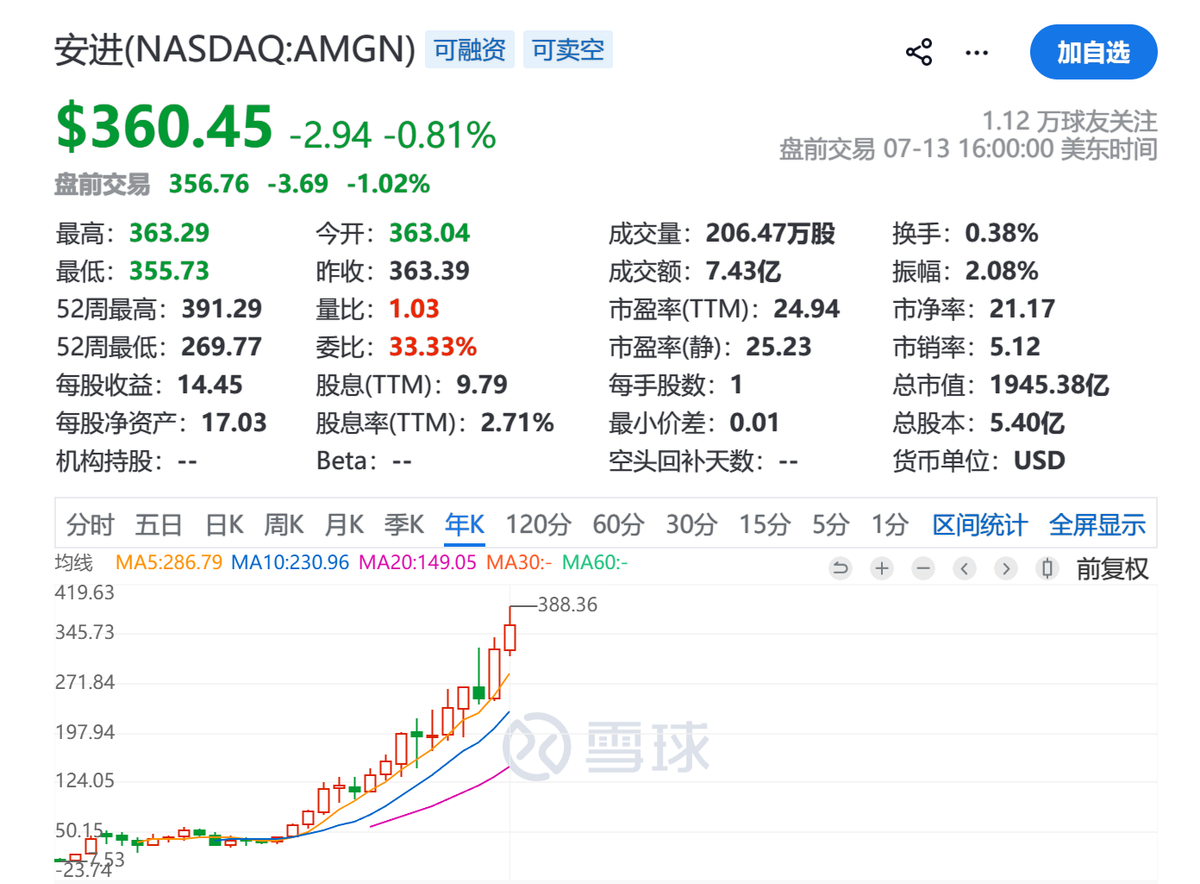
Task: Pan the chart left with arrow icon
Action: 964,569
